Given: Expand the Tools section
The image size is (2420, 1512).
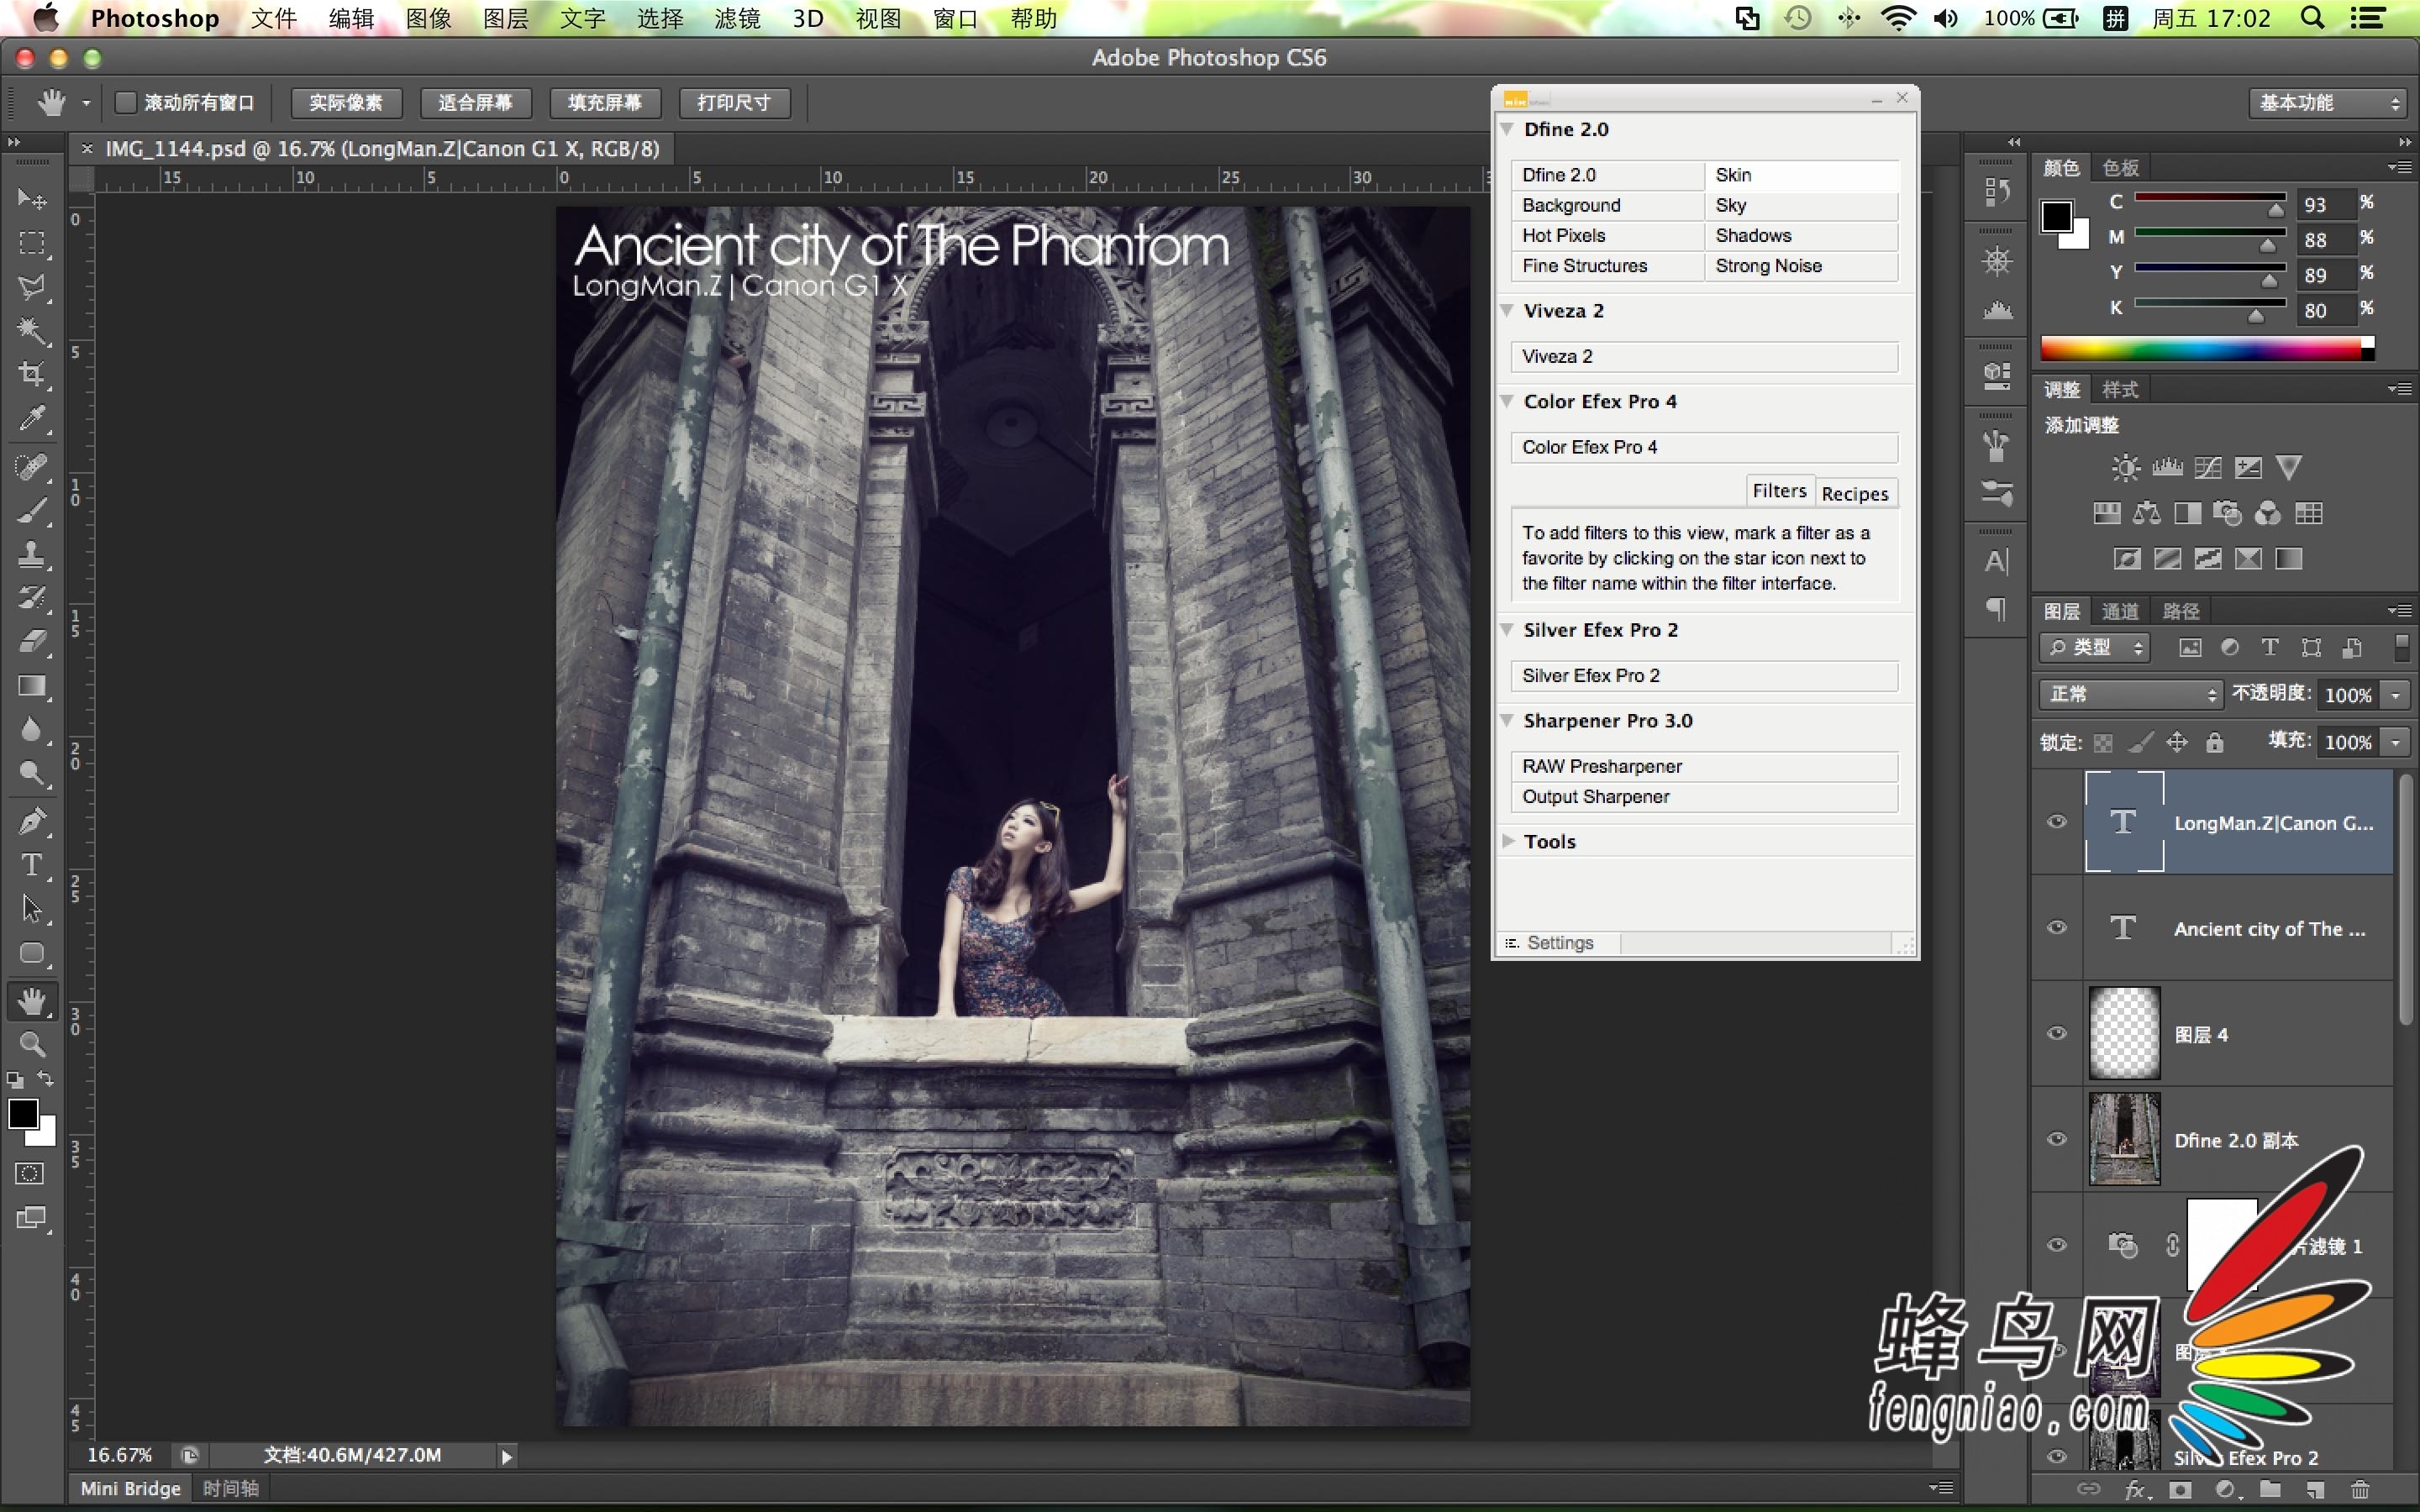Looking at the screenshot, I should 1508,841.
